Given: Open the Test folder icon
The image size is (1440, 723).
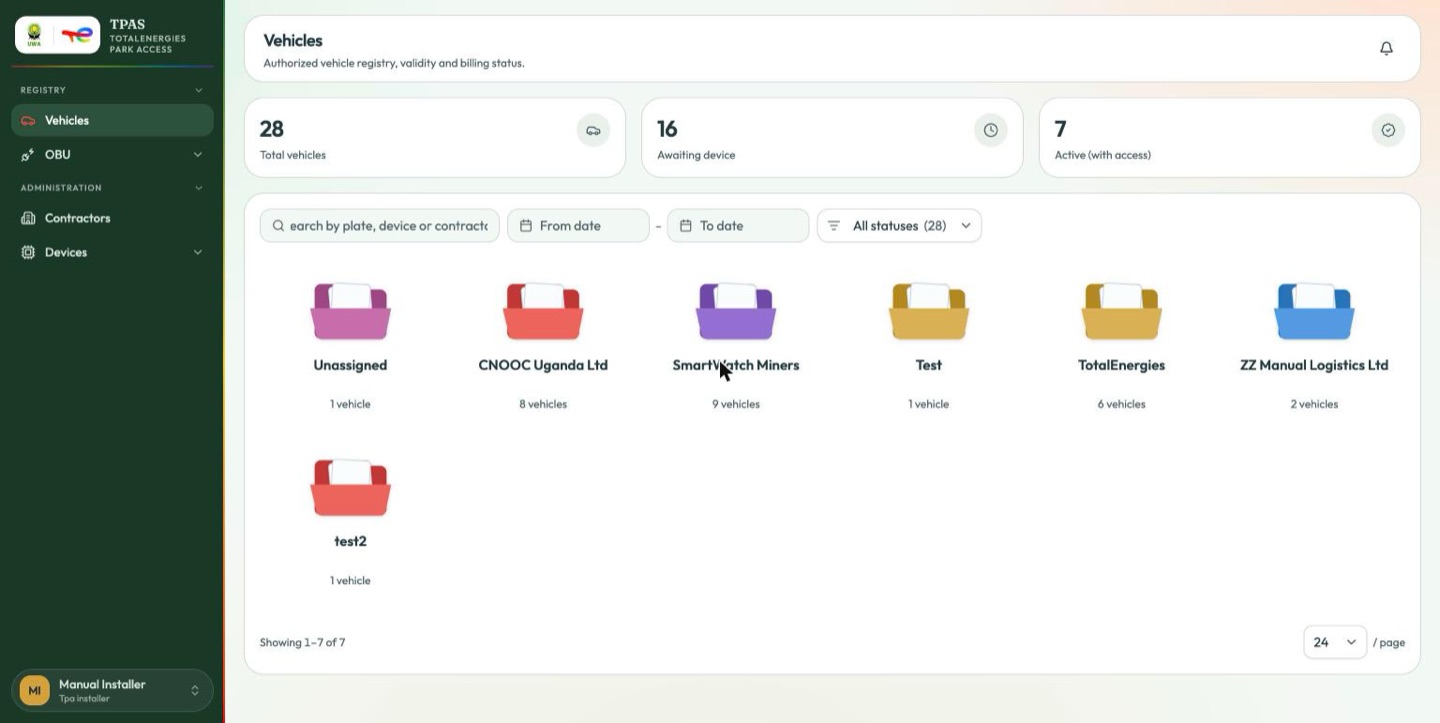Looking at the screenshot, I should pos(929,311).
